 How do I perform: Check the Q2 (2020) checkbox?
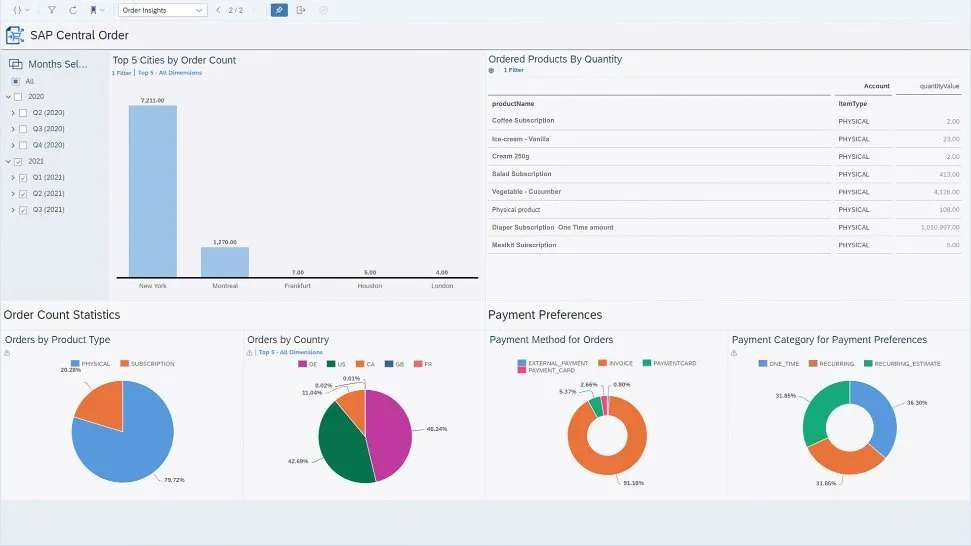click(x=24, y=113)
